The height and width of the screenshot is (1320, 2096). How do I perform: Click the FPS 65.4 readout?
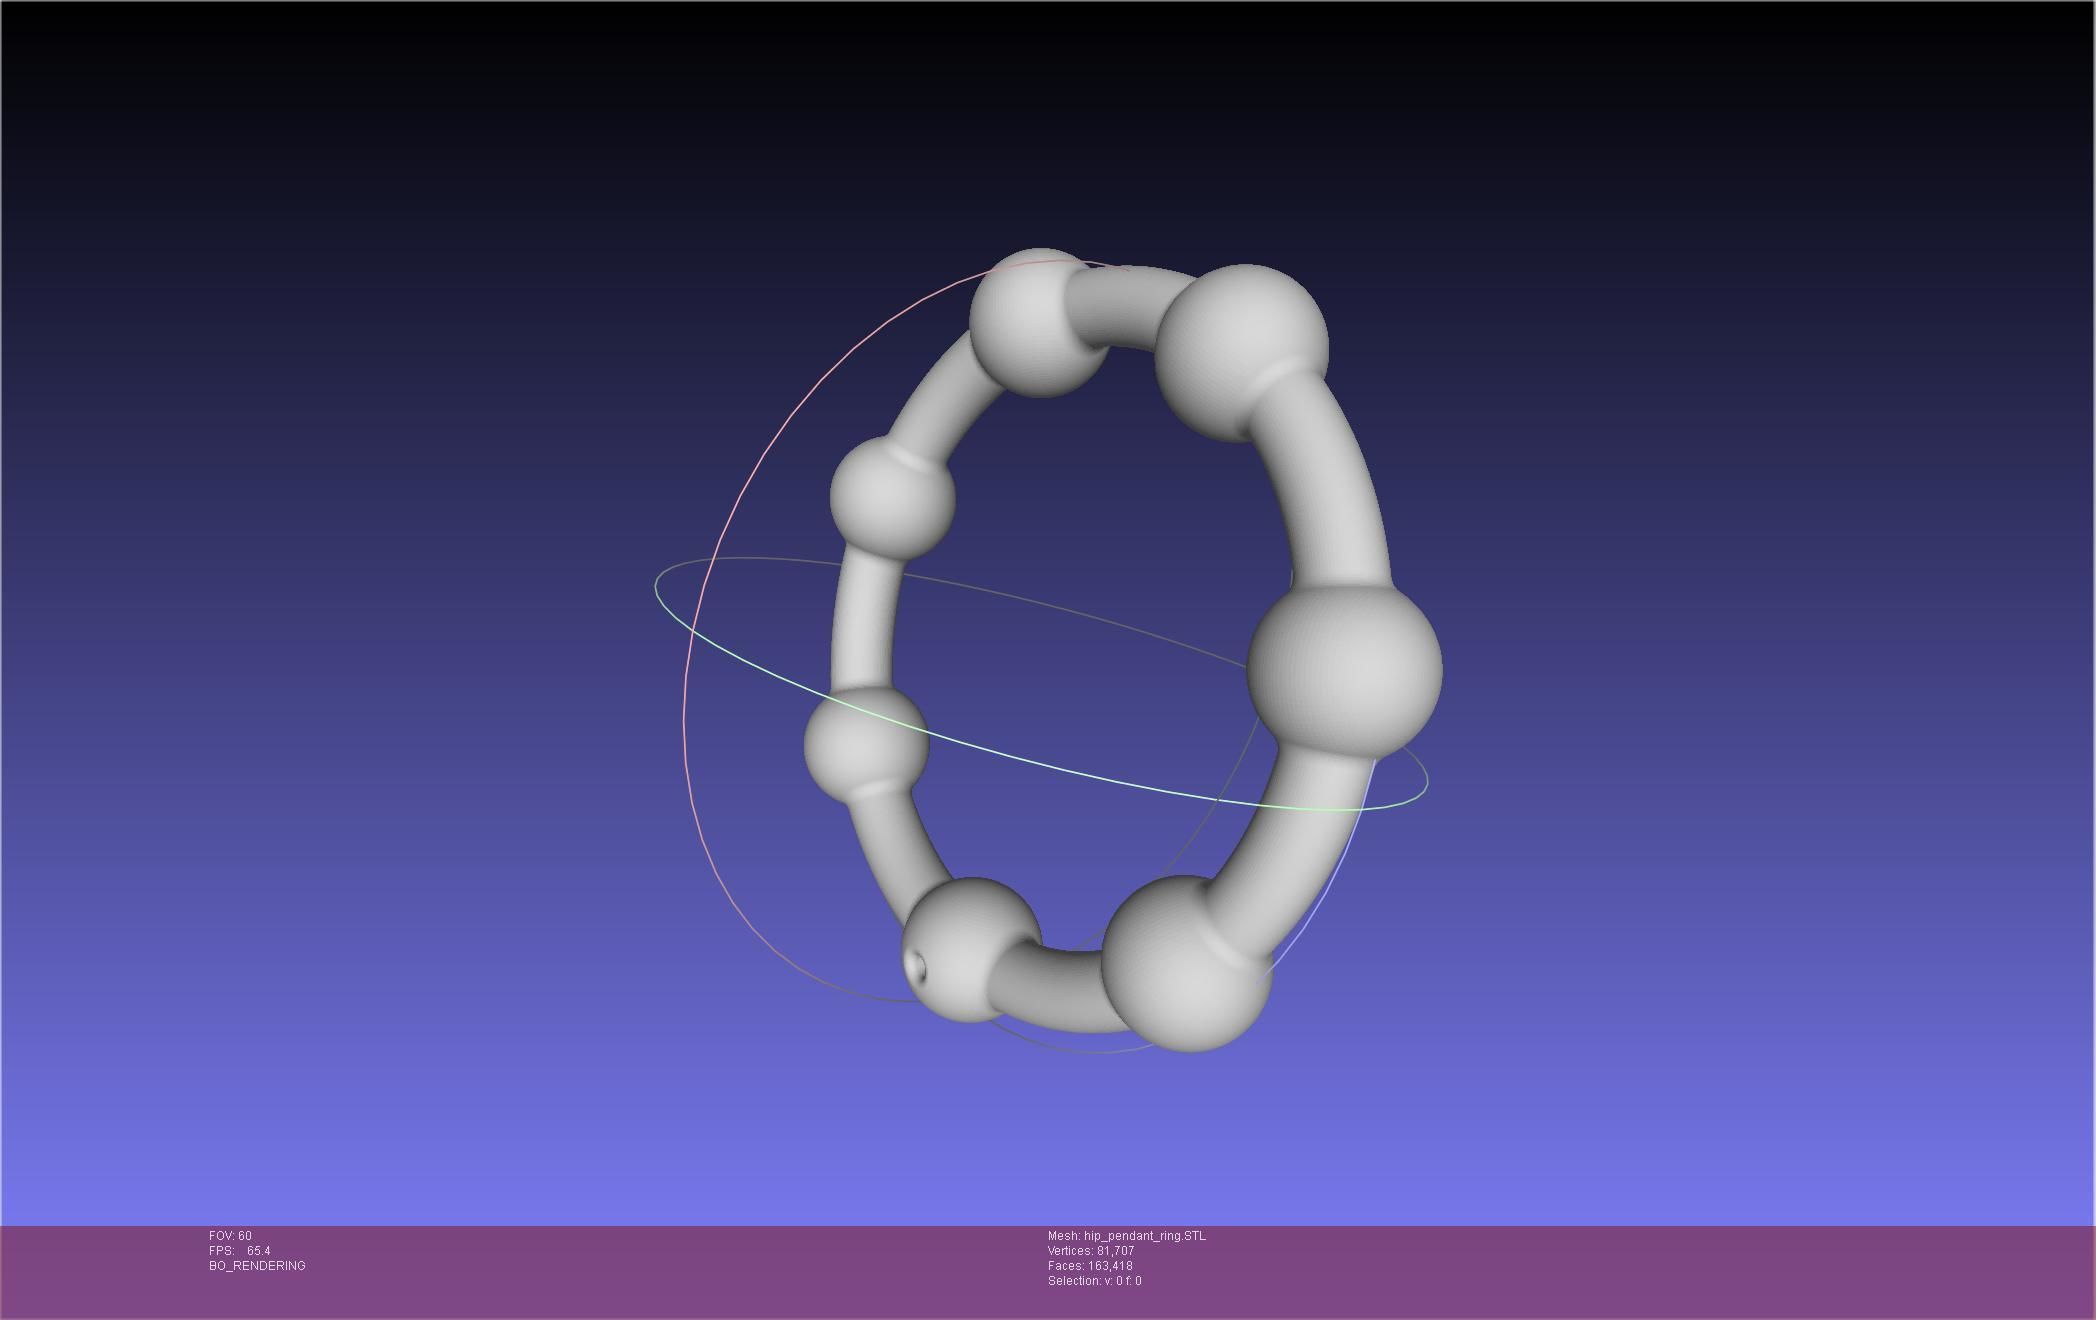click(239, 1251)
